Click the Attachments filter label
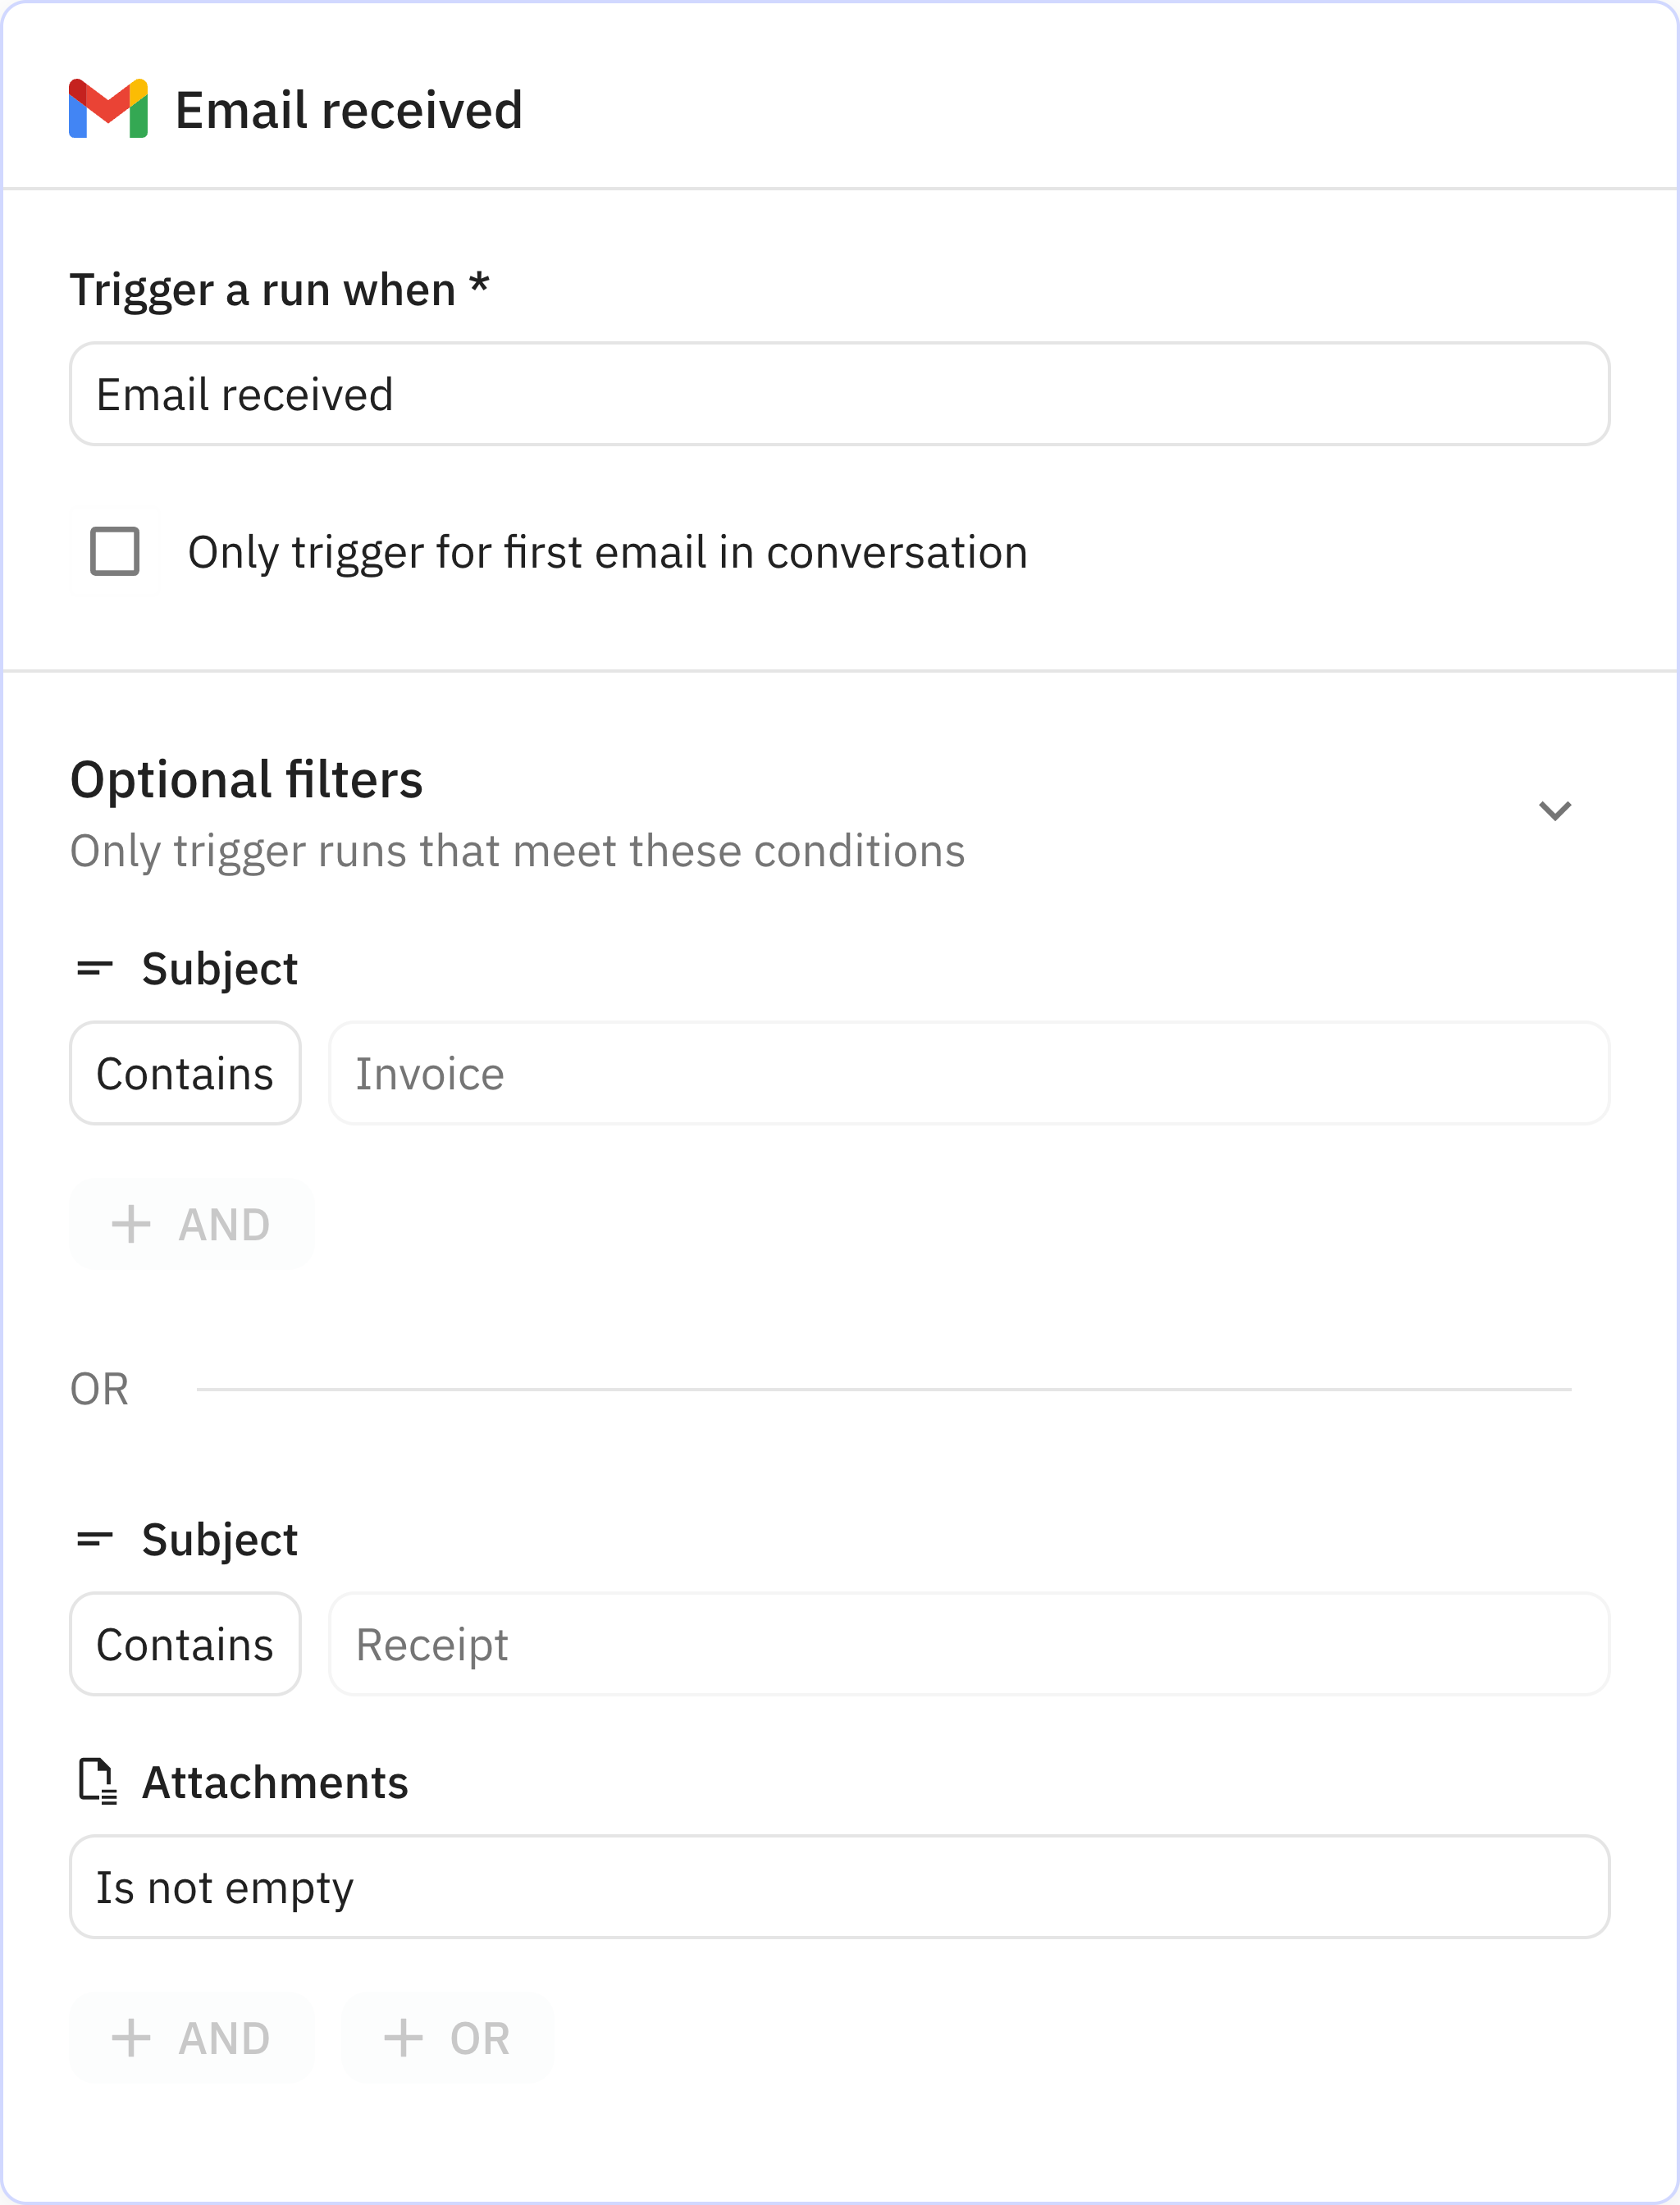 [x=275, y=1783]
